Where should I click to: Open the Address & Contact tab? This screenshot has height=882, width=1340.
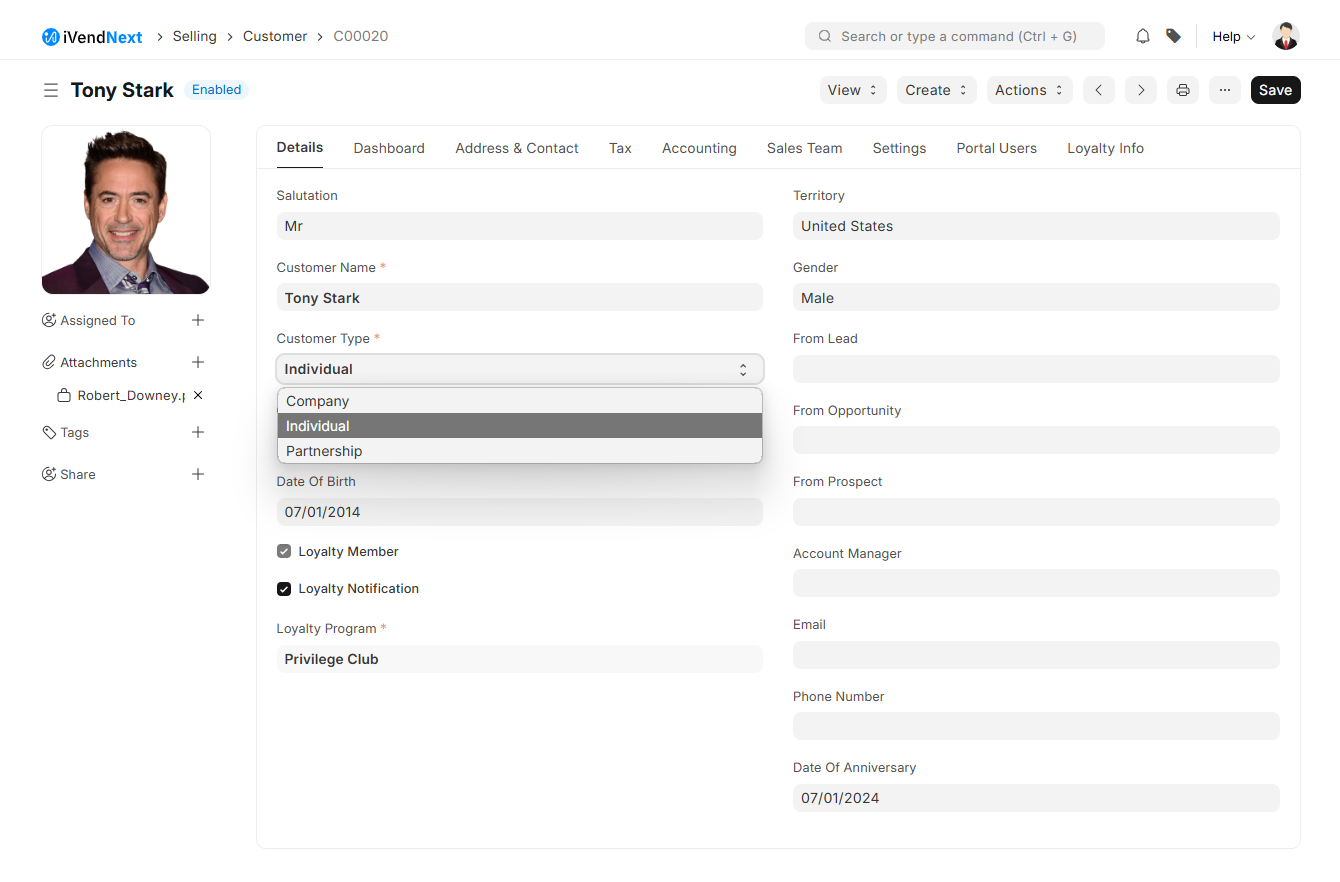[517, 148]
